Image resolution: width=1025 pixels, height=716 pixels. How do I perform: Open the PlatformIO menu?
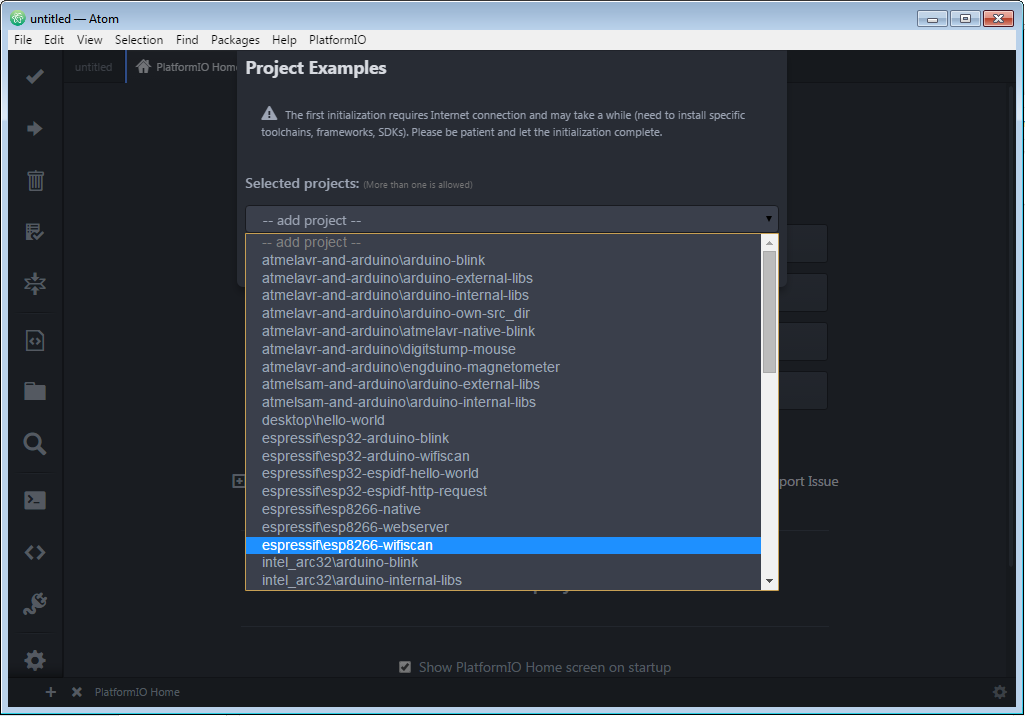pos(337,40)
